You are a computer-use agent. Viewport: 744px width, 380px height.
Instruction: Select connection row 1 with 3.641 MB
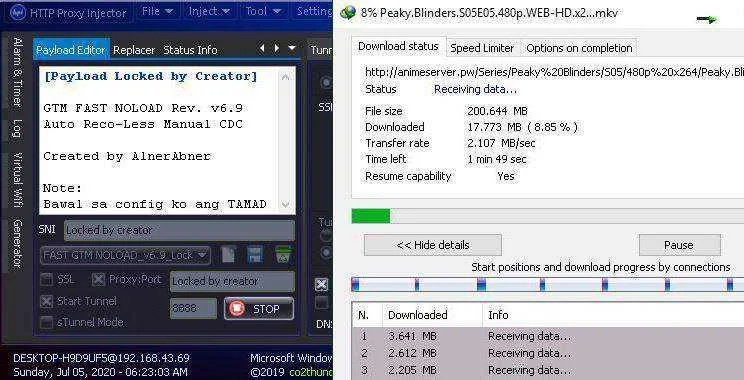[x=548, y=336]
